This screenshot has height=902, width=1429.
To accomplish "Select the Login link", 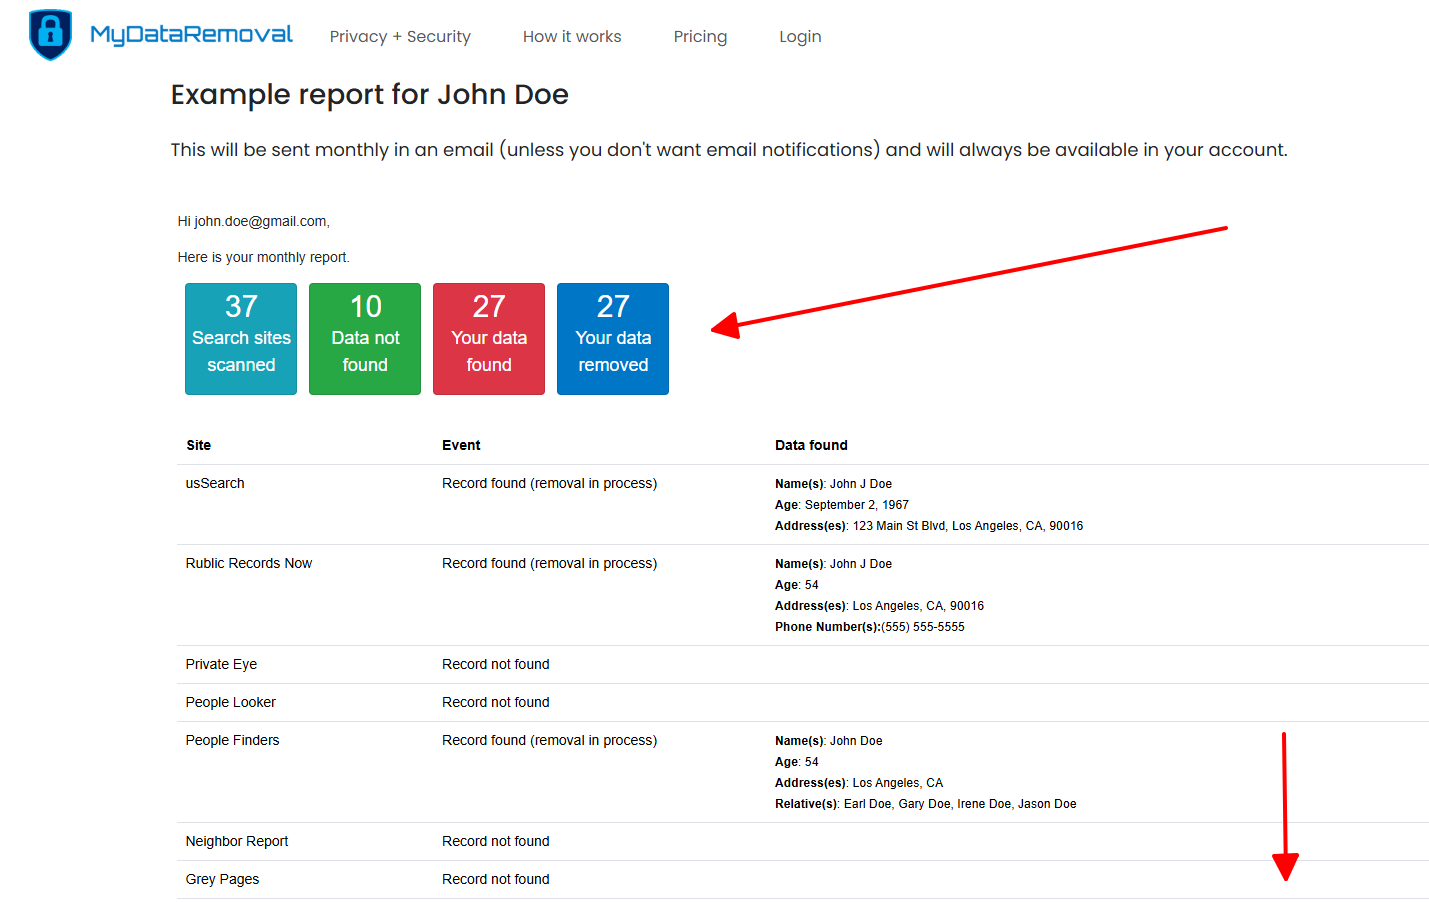I will 800,37.
